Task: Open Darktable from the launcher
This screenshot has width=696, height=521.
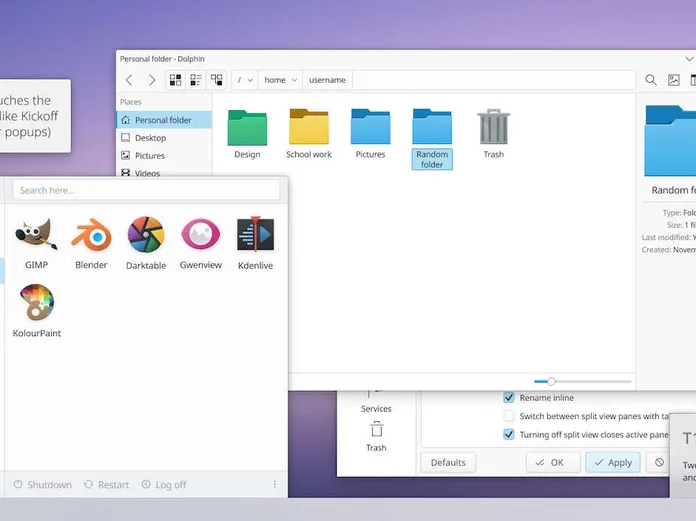Action: 146,243
